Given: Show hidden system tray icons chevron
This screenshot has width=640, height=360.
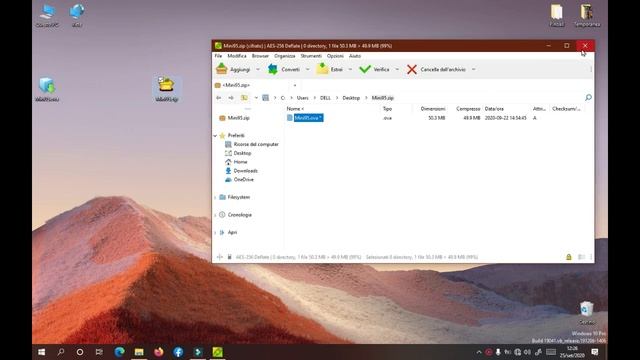Looking at the screenshot, I should (479, 352).
